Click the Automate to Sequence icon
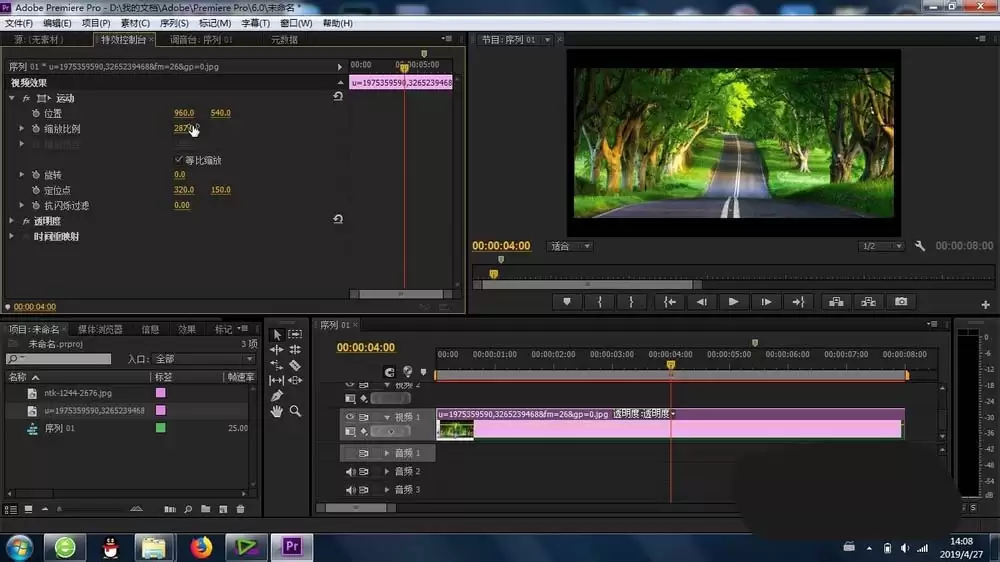This screenshot has height=562, width=1000. [x=170, y=509]
